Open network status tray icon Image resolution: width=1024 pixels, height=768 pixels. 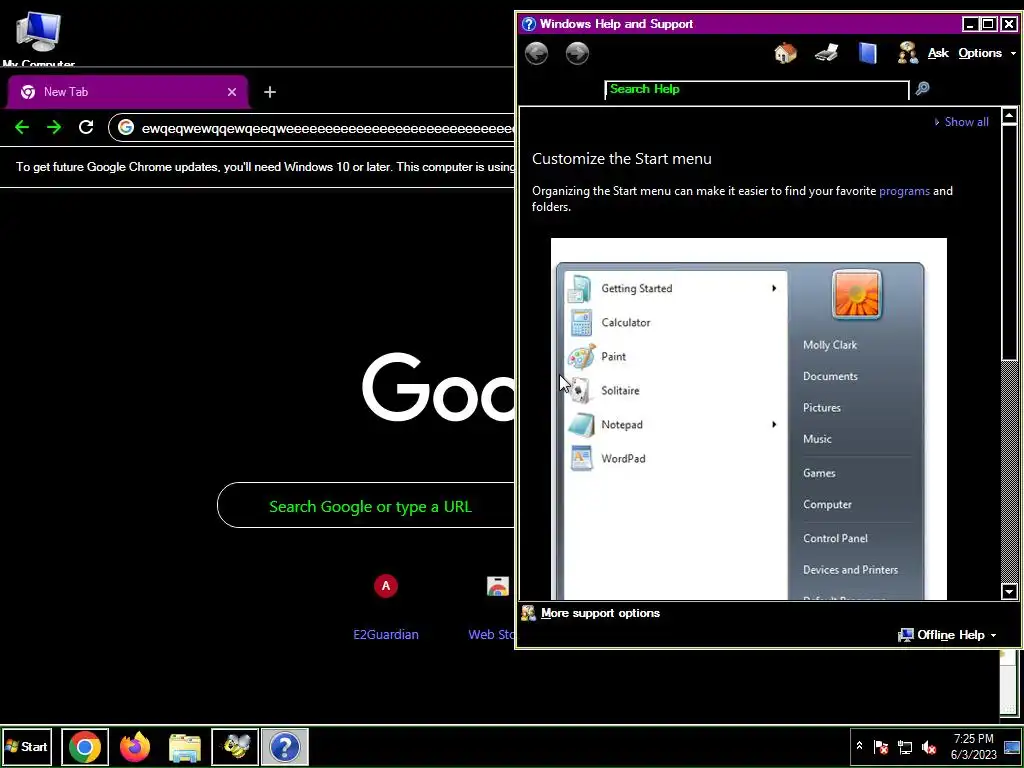point(905,746)
